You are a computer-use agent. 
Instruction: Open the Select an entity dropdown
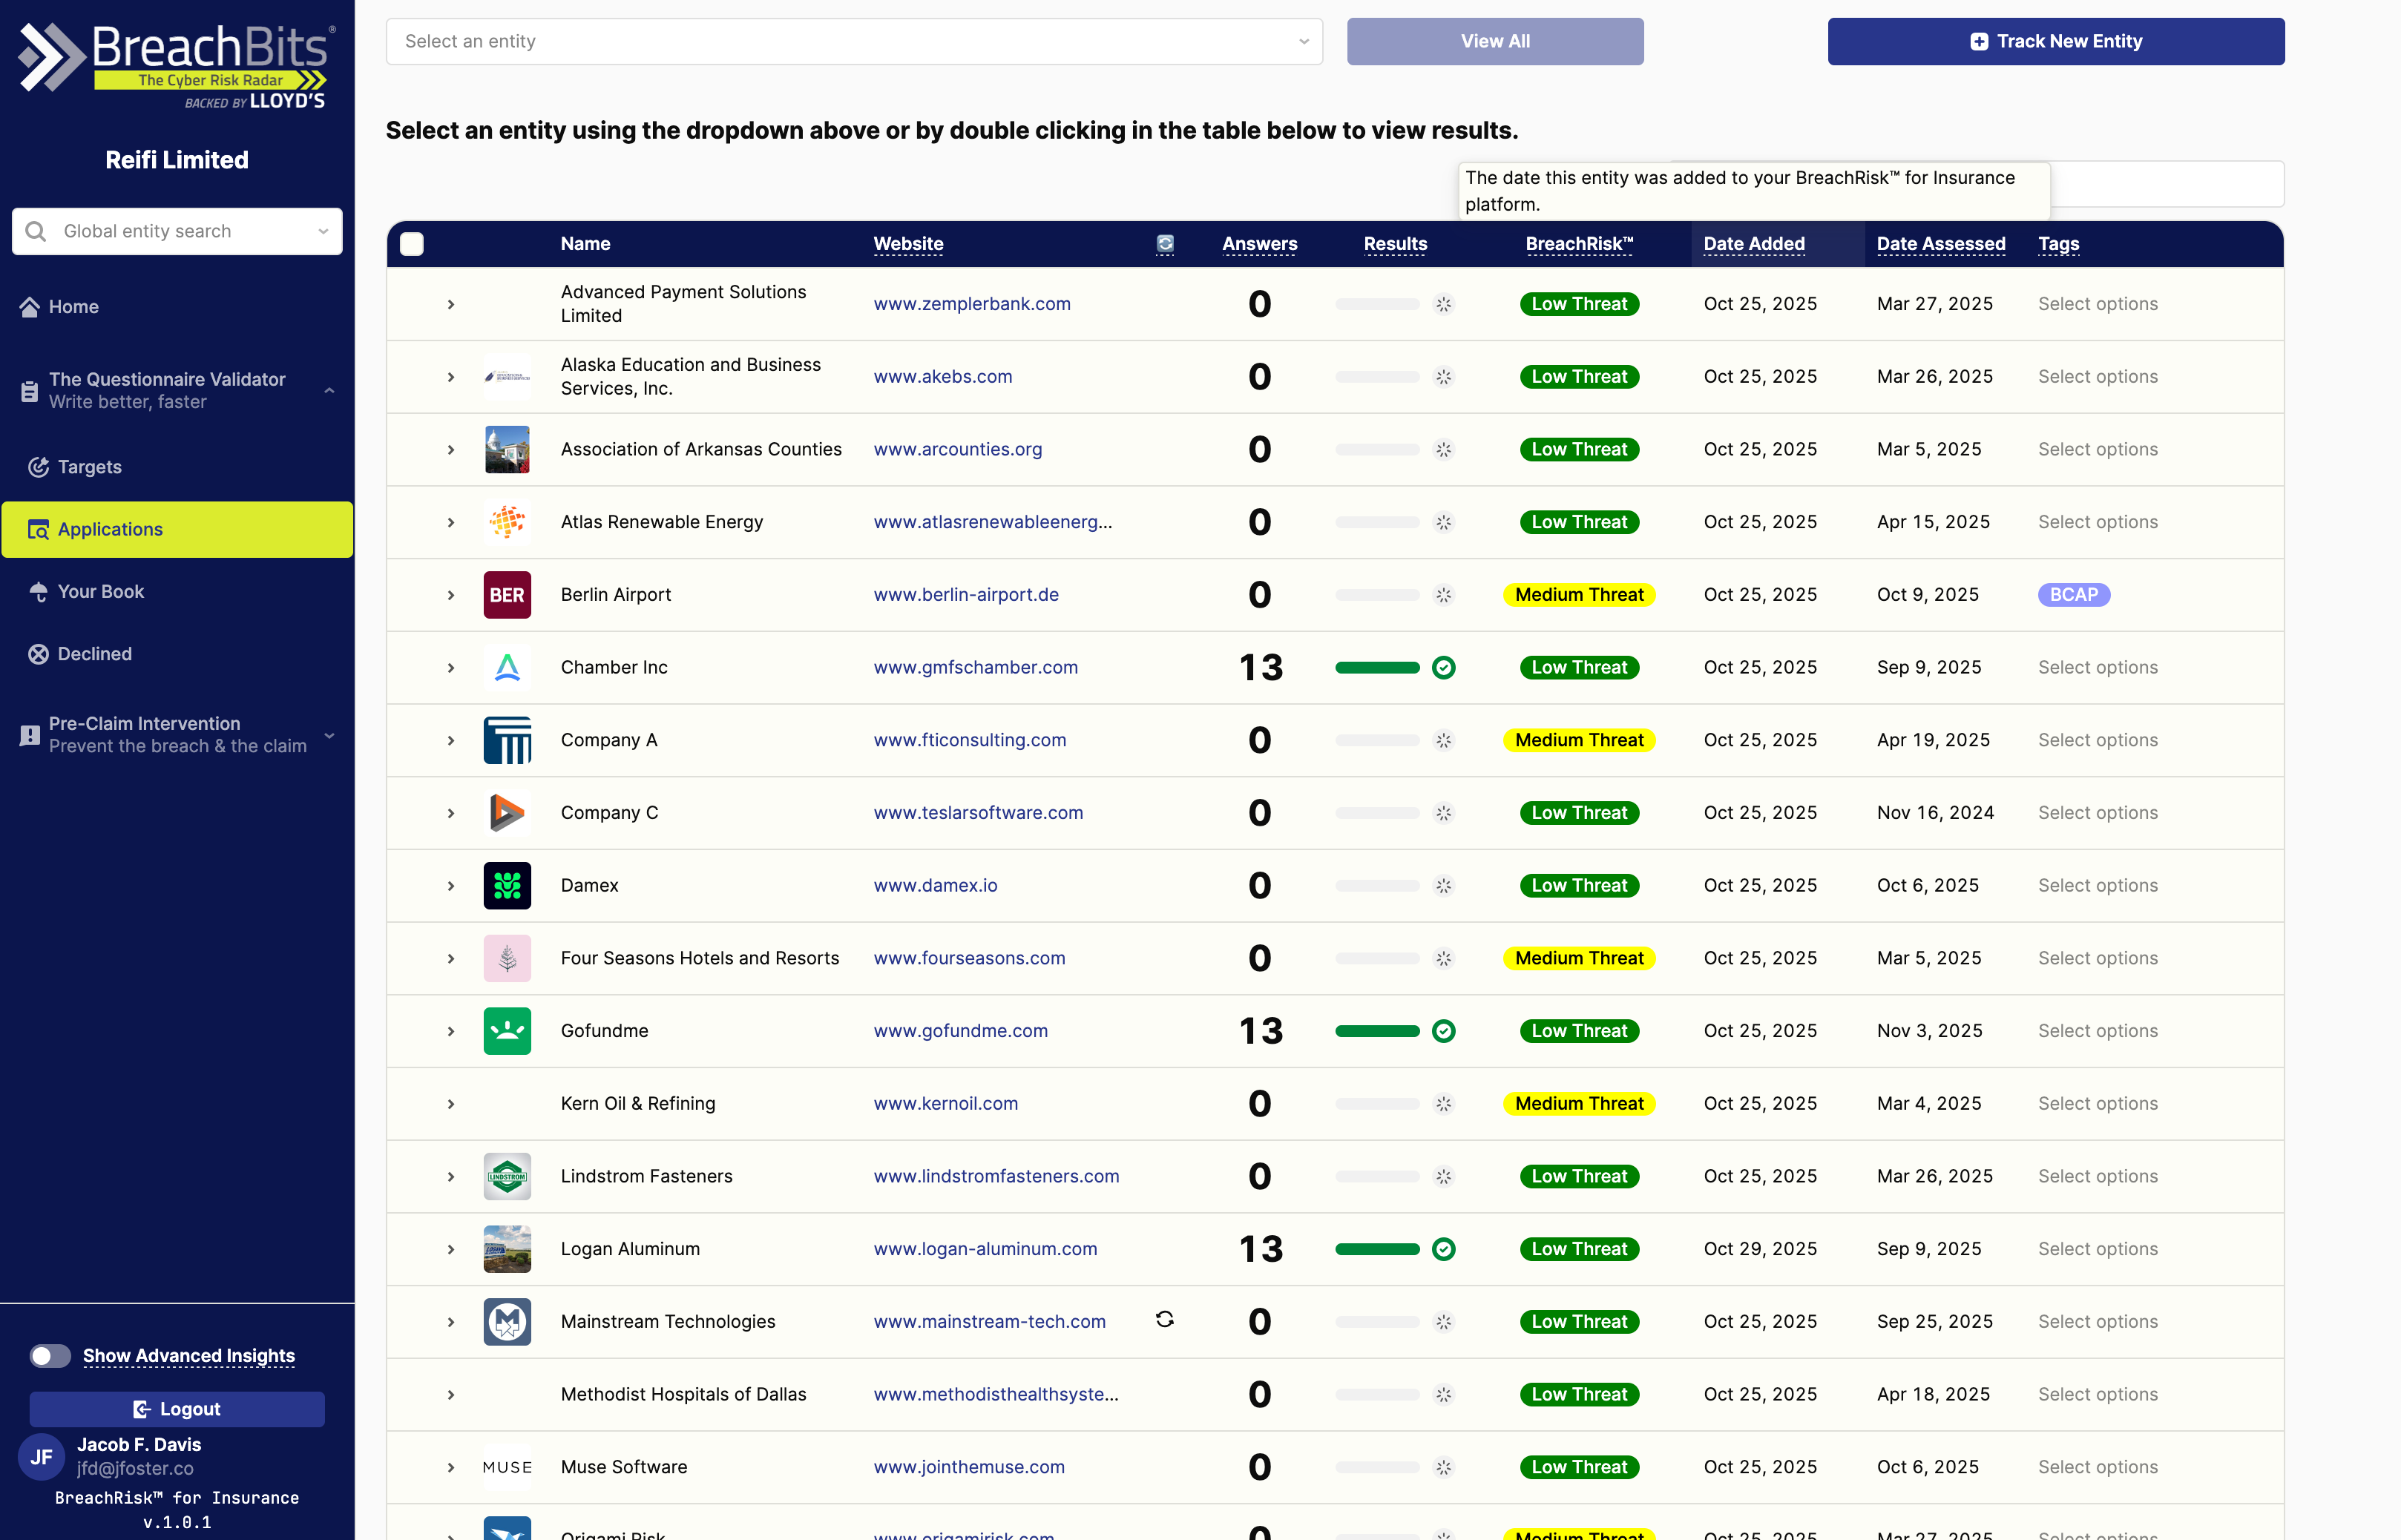pyautogui.click(x=853, y=41)
